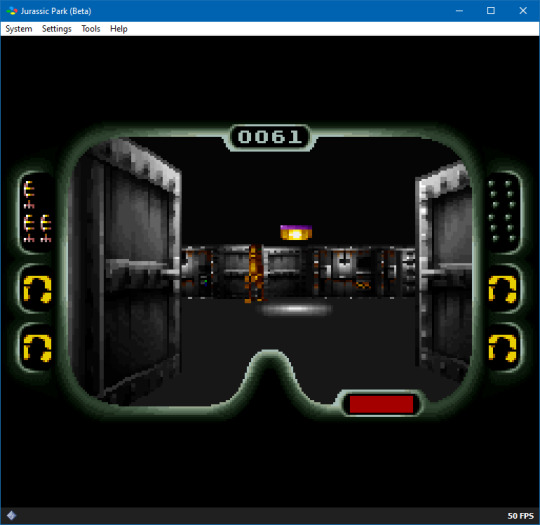Viewport: 540px width, 525px height.
Task: Open the Tools menu
Action: tap(91, 29)
